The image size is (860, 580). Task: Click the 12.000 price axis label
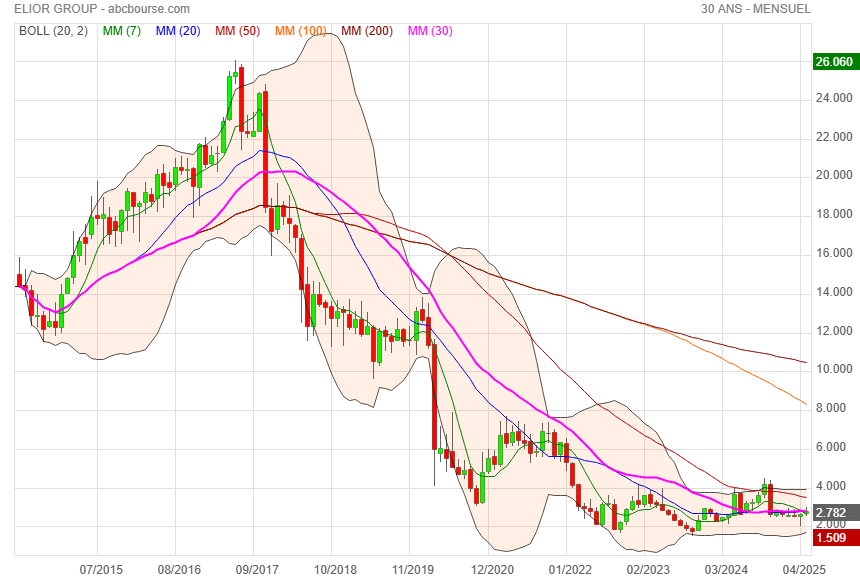(834, 331)
